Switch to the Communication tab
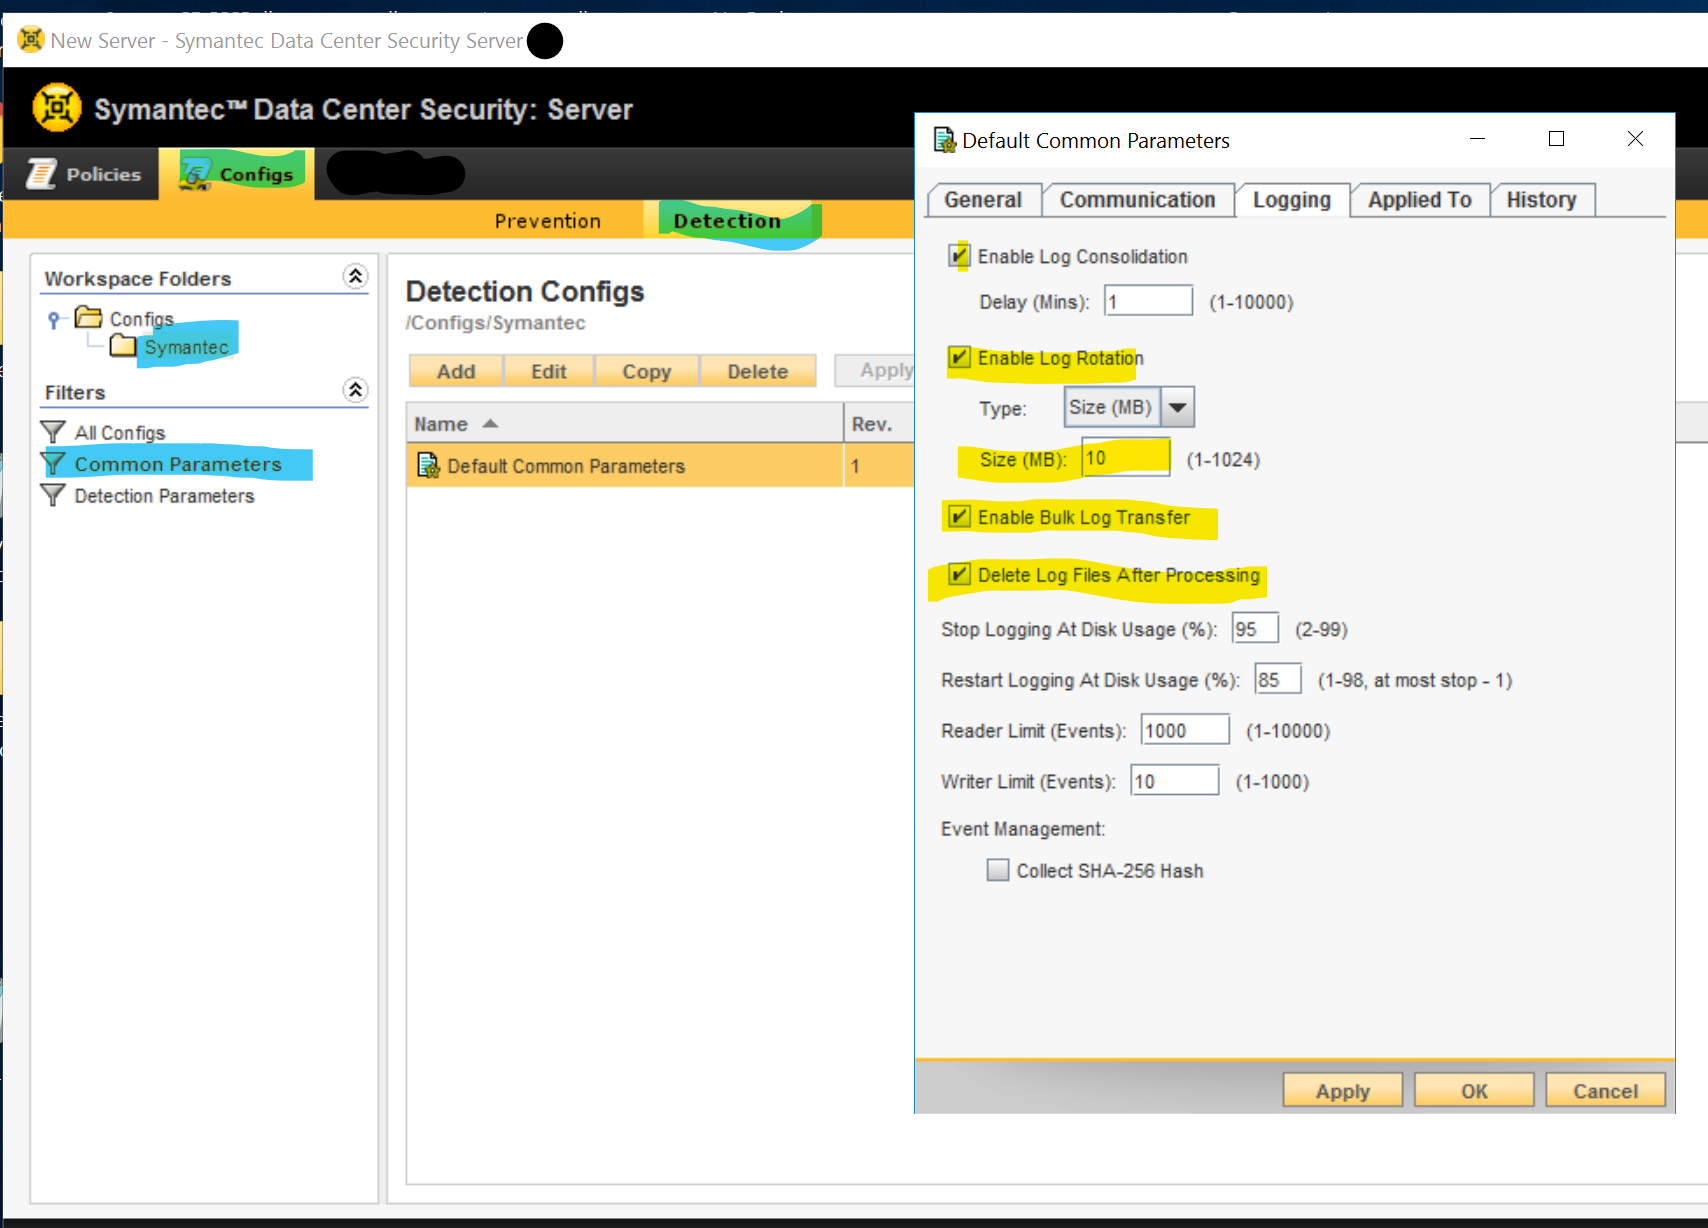Screen dimensions: 1708x1228 [x=1137, y=200]
